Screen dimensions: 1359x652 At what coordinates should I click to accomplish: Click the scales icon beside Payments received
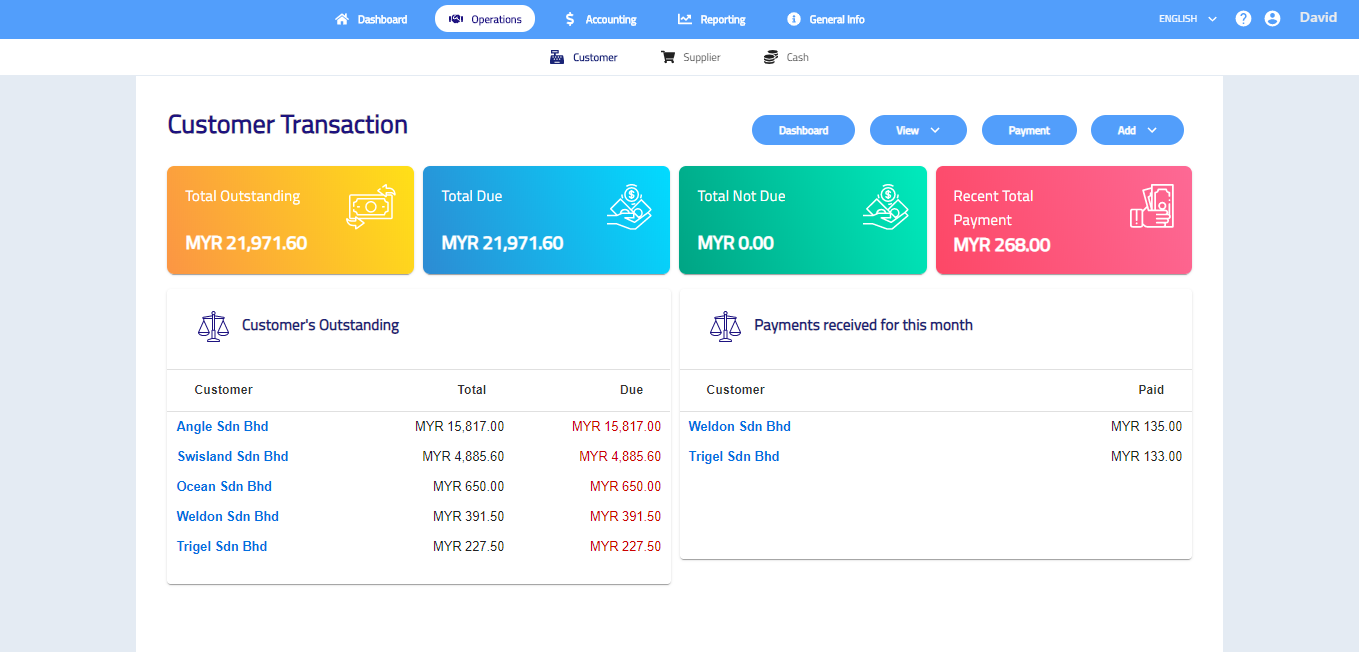coord(725,326)
